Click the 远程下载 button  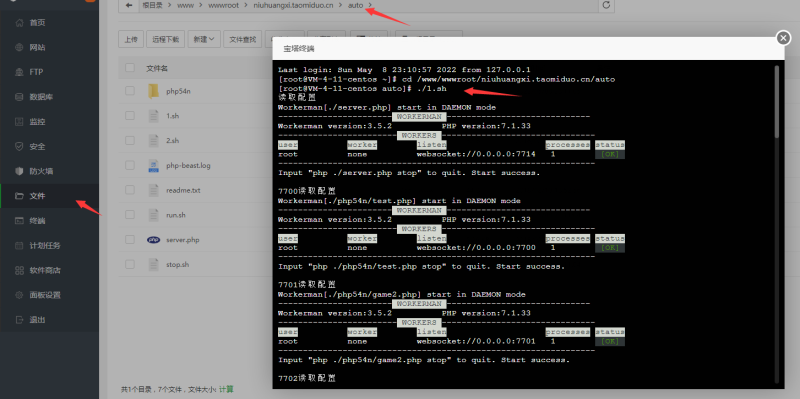point(165,39)
